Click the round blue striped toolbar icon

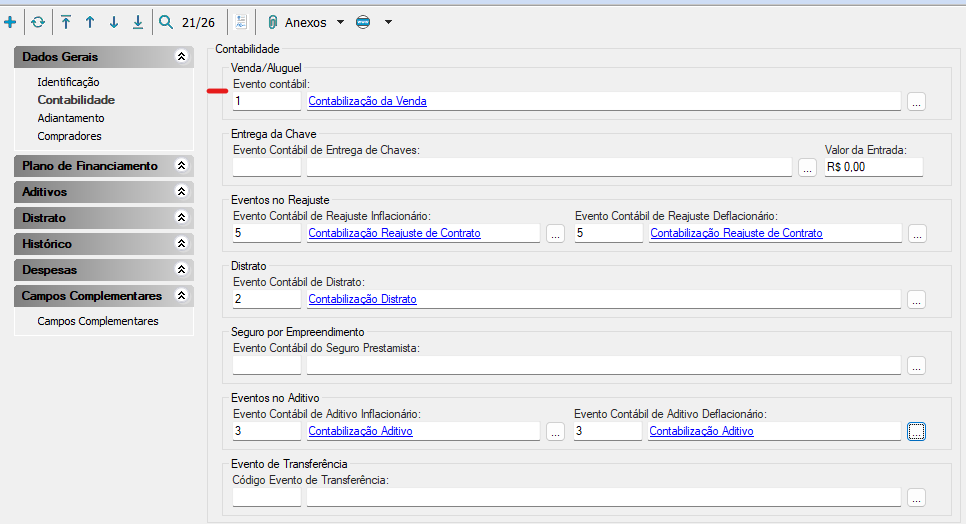pos(363,22)
